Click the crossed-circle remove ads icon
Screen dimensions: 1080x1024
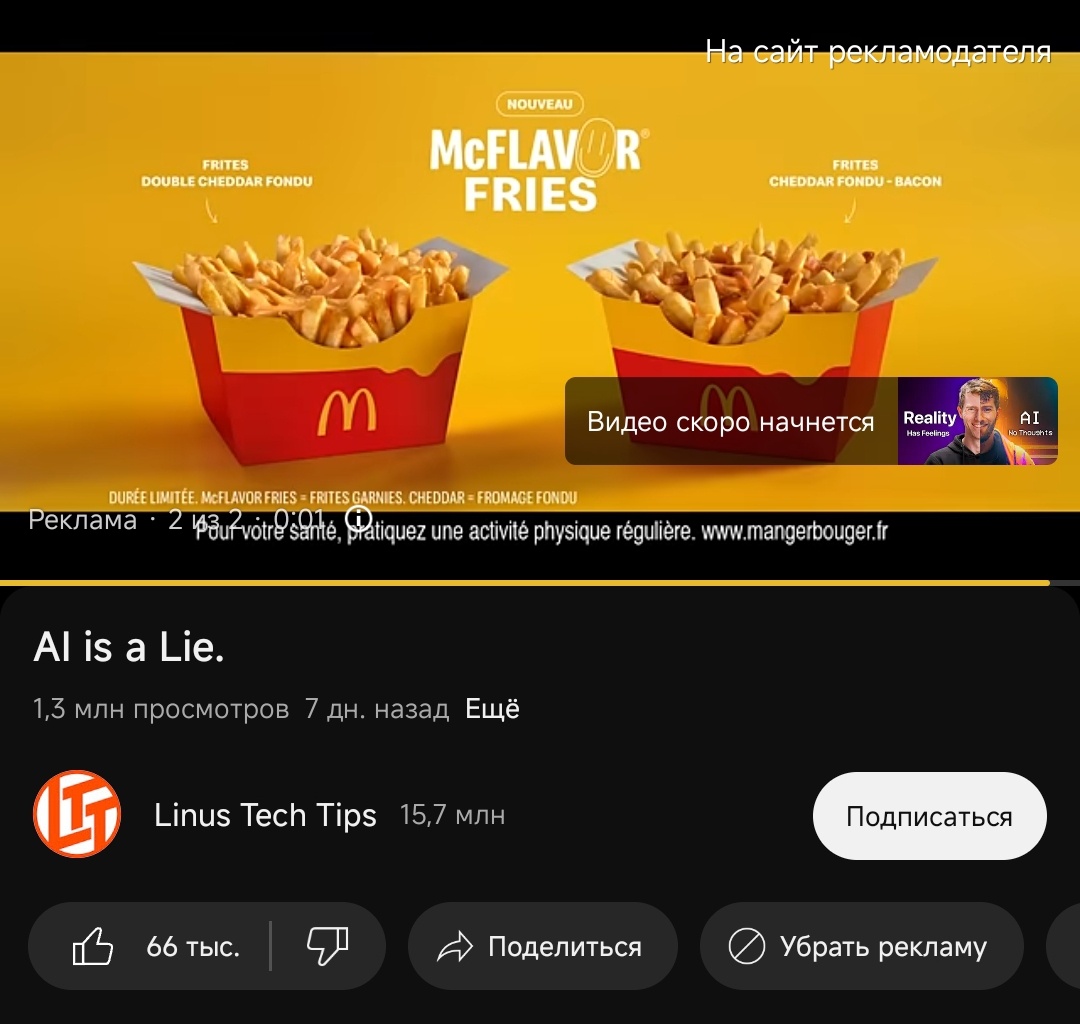(x=747, y=946)
